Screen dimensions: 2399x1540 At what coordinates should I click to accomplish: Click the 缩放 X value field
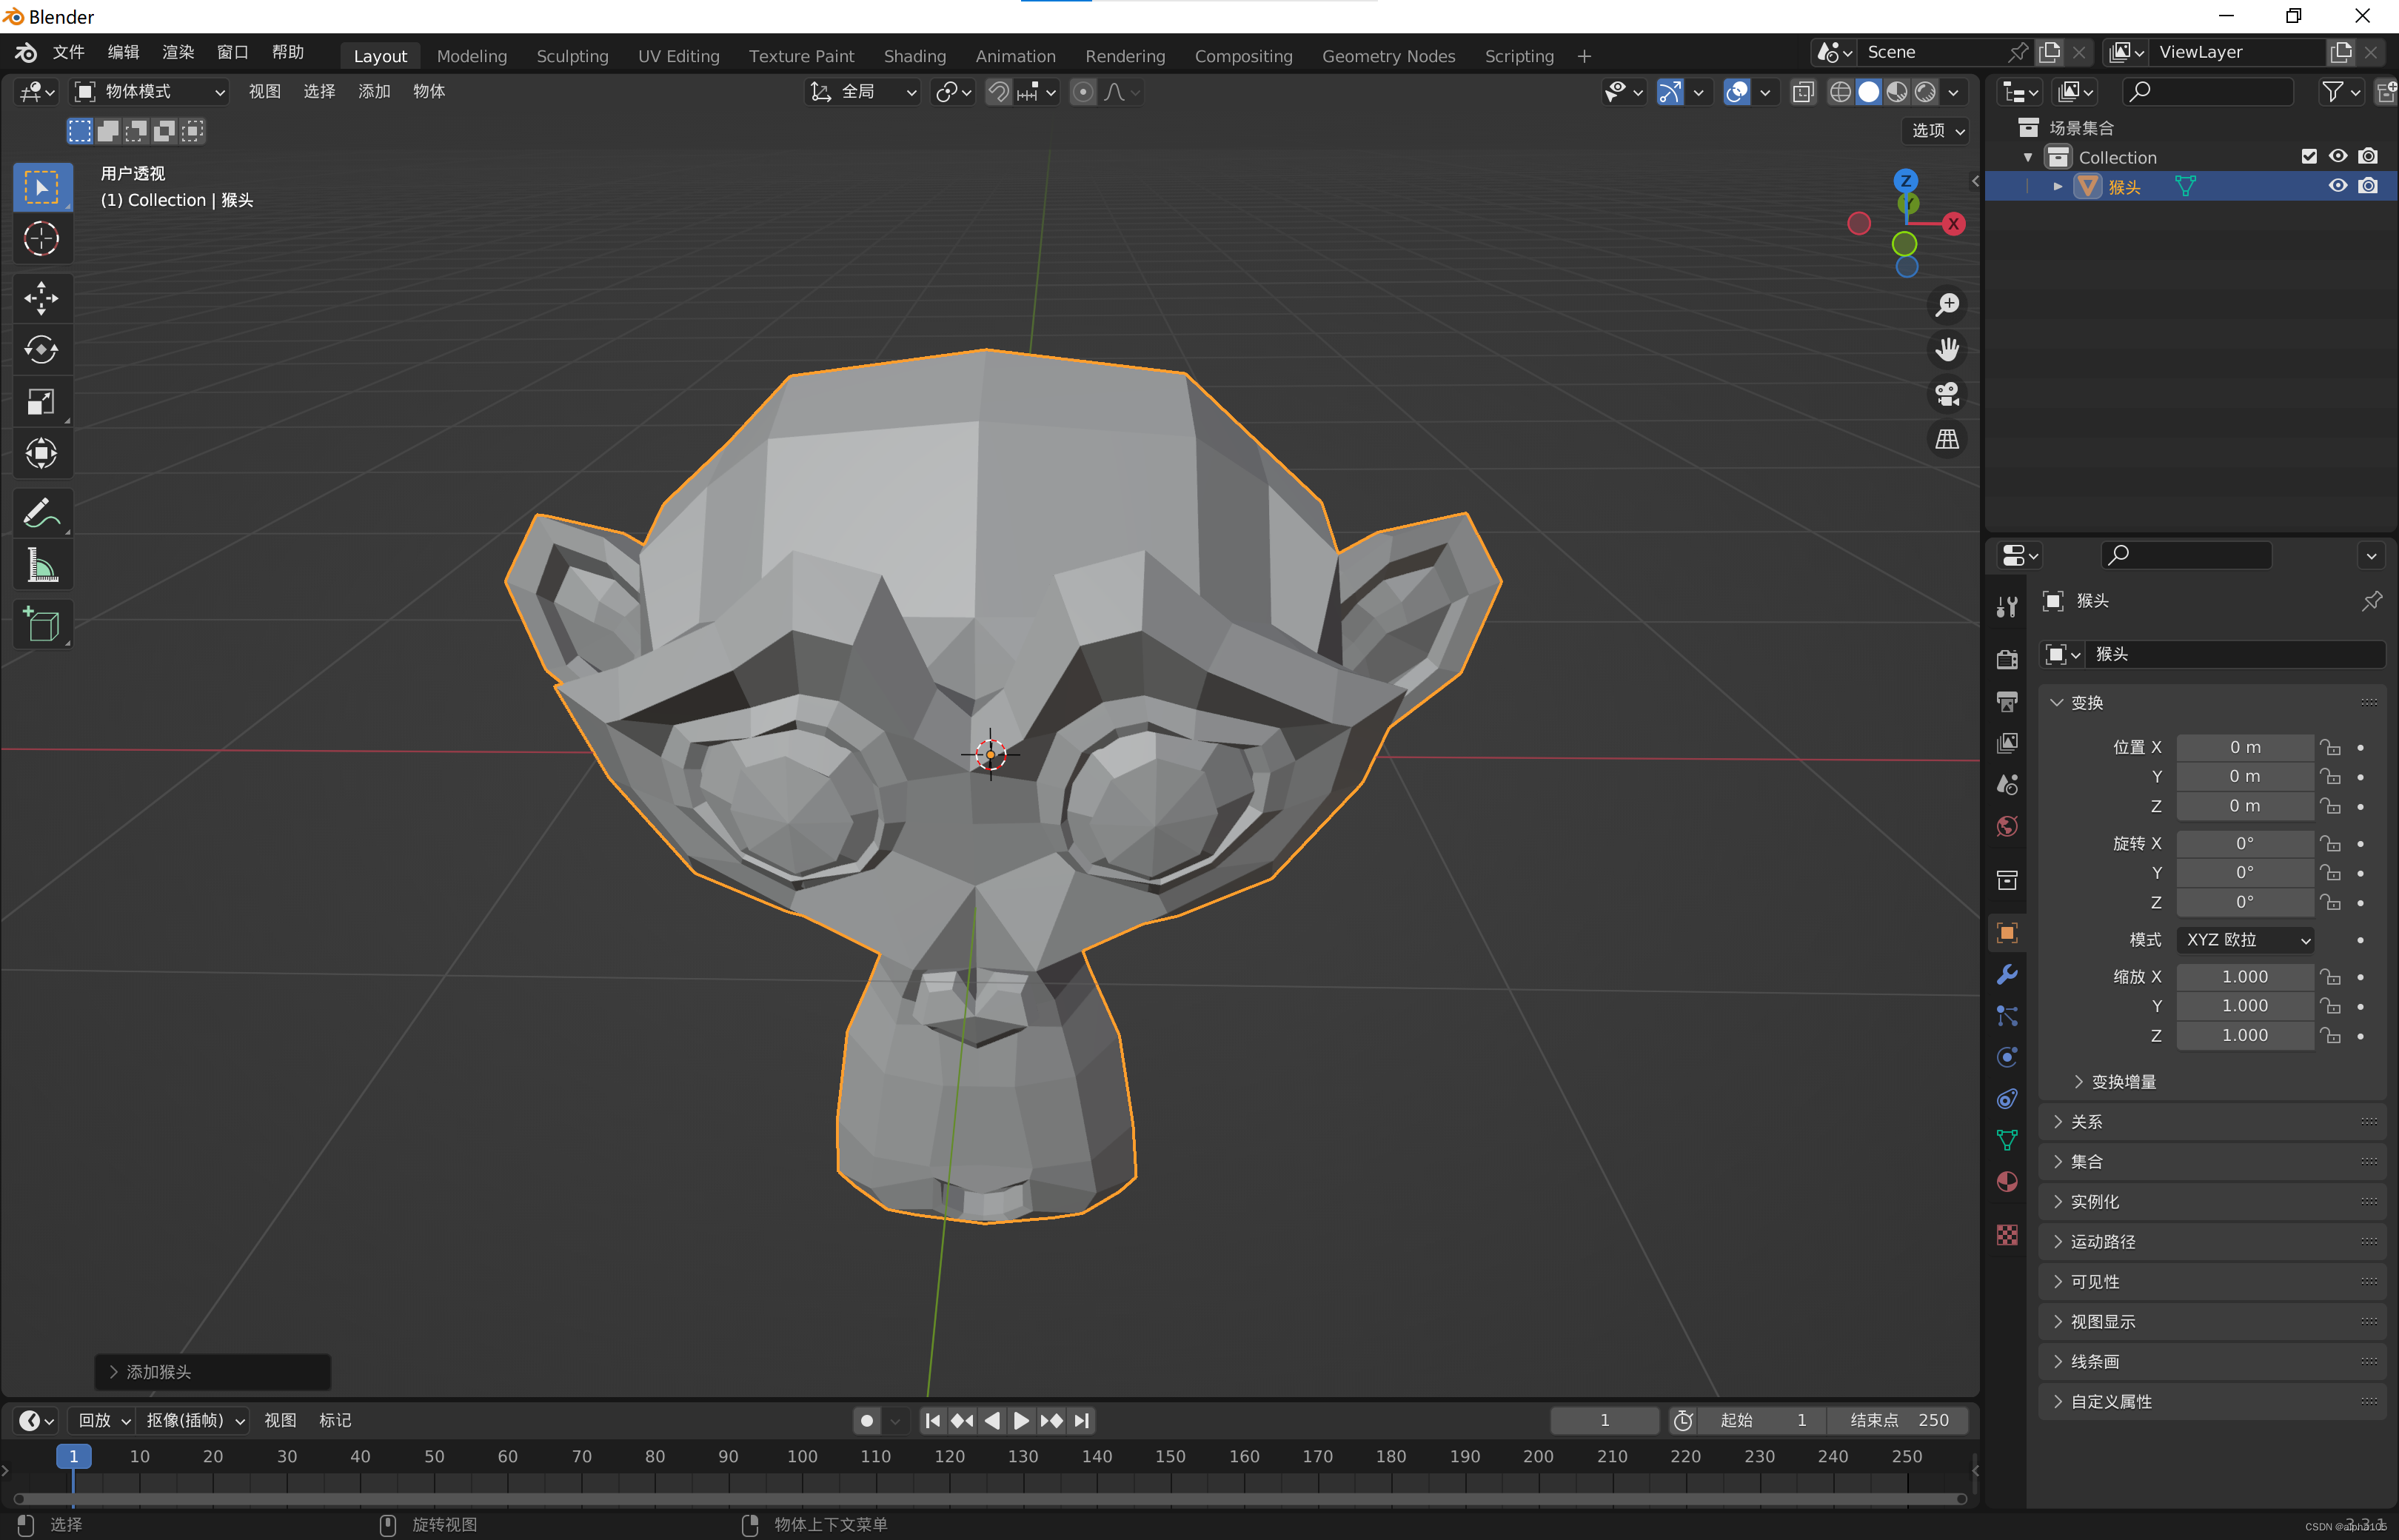tap(2245, 977)
